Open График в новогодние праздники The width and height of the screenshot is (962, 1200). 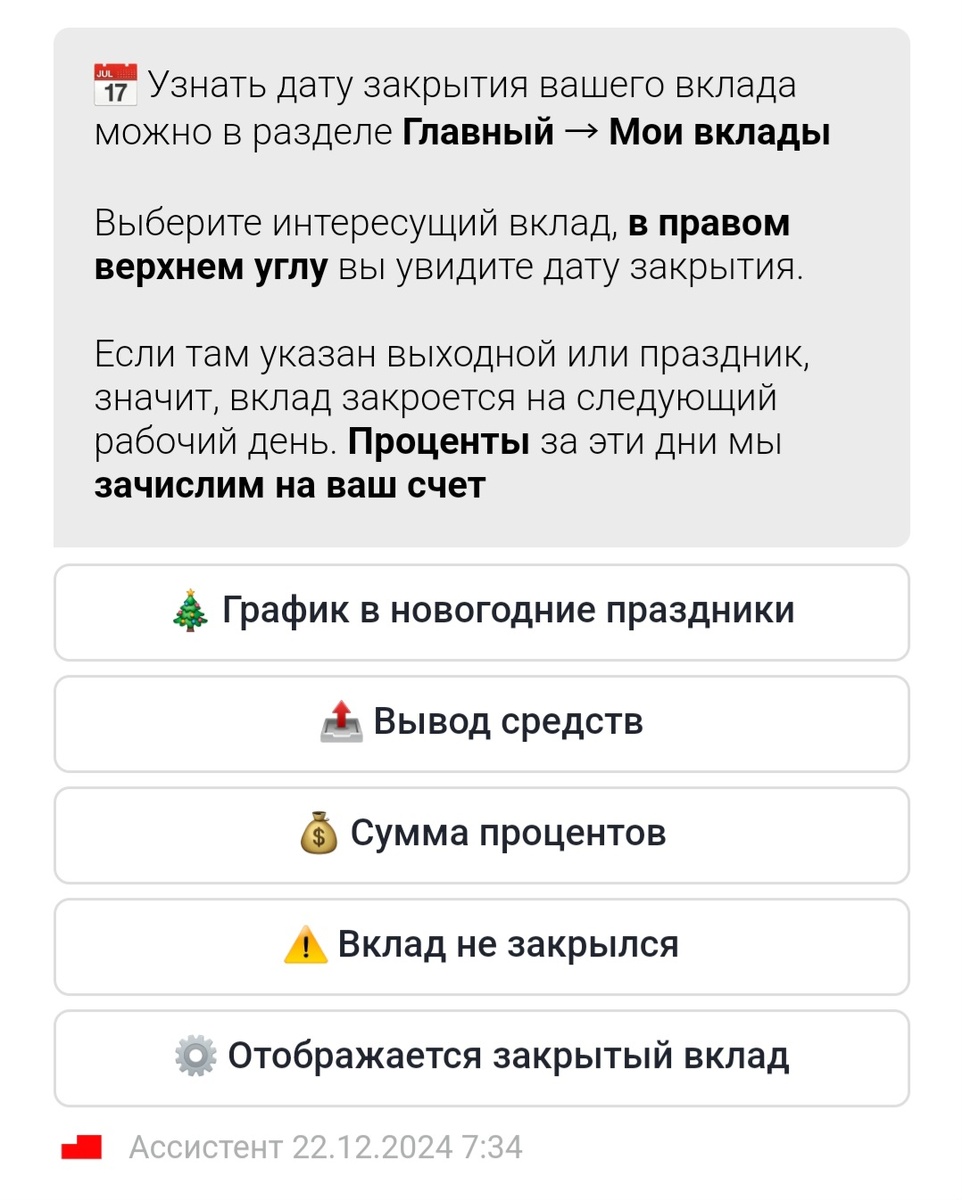pos(481,611)
